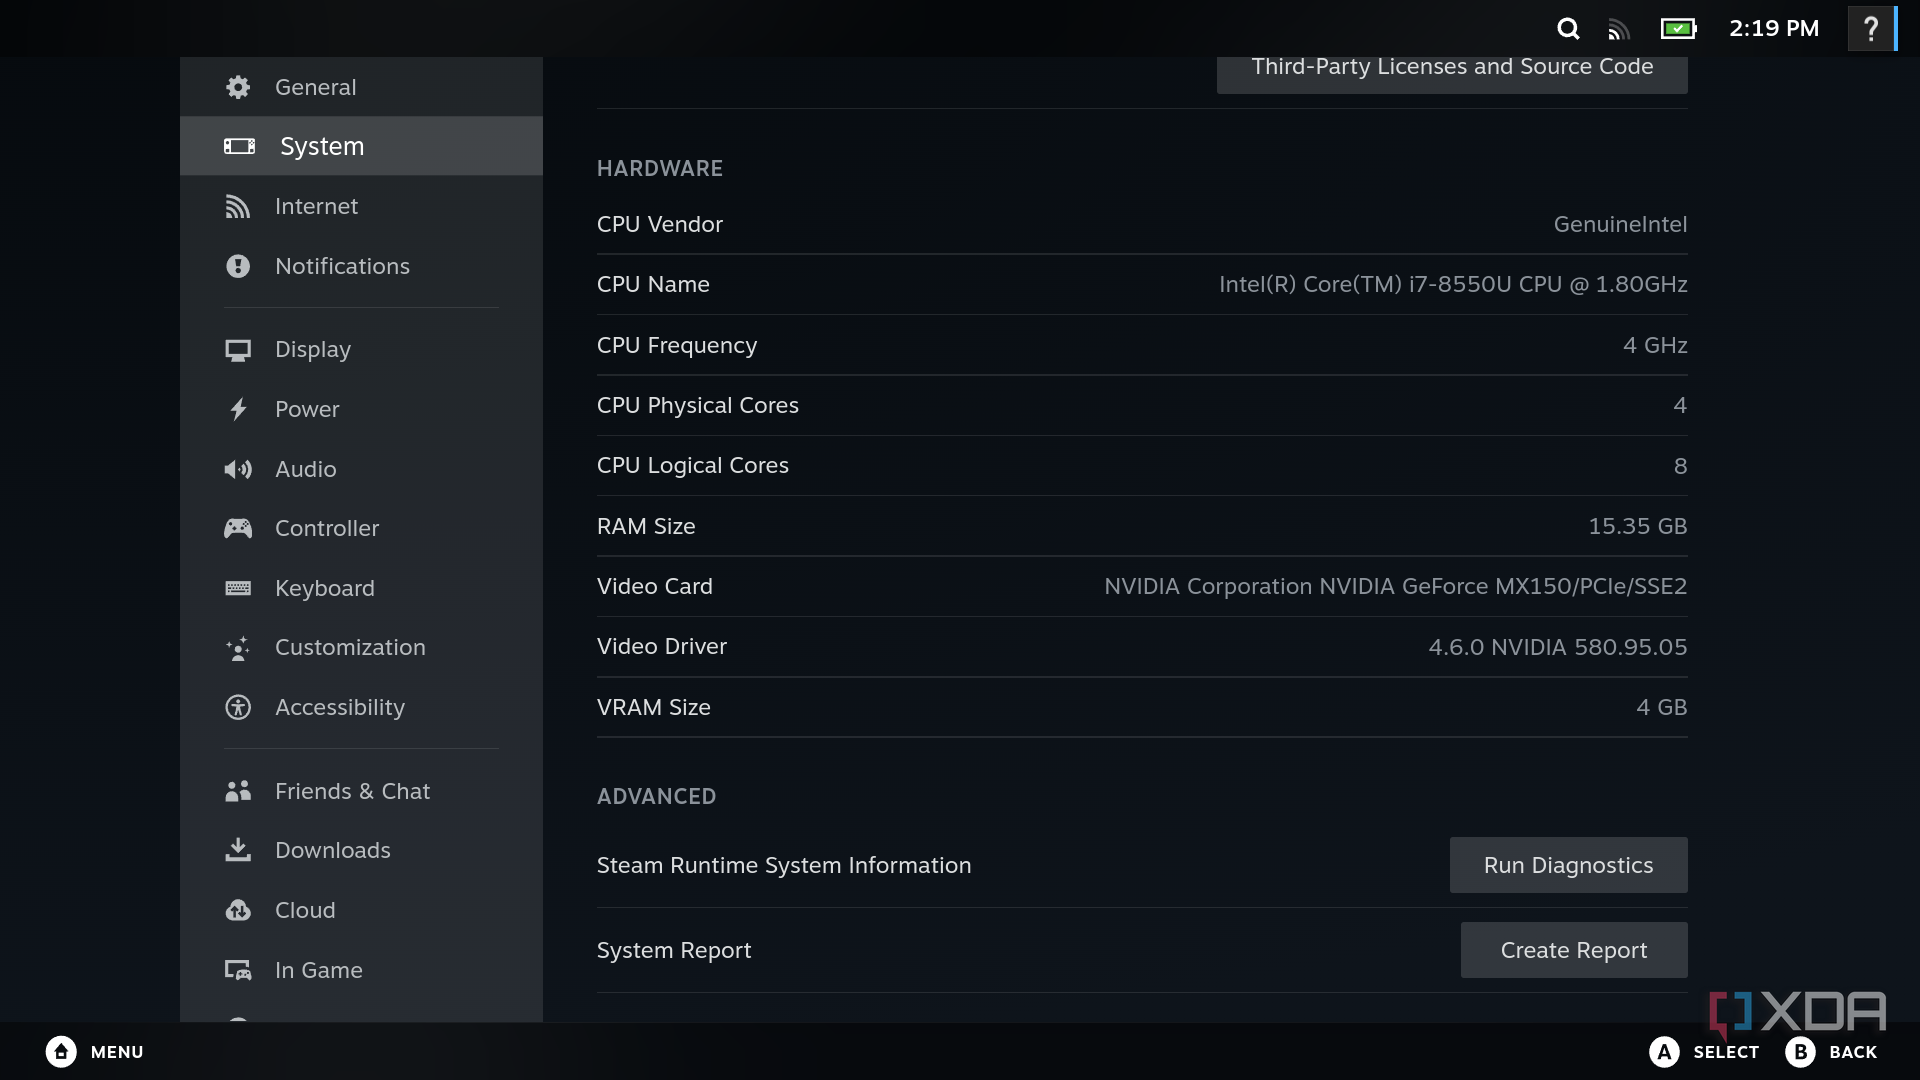Click the battery indicator icon
Viewport: 1920px width, 1080px height.
point(1679,29)
